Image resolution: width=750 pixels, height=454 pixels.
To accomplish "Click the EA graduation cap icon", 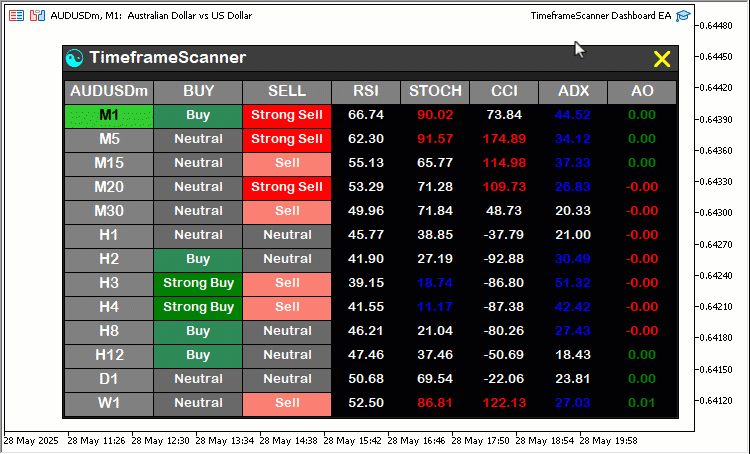I will point(683,16).
